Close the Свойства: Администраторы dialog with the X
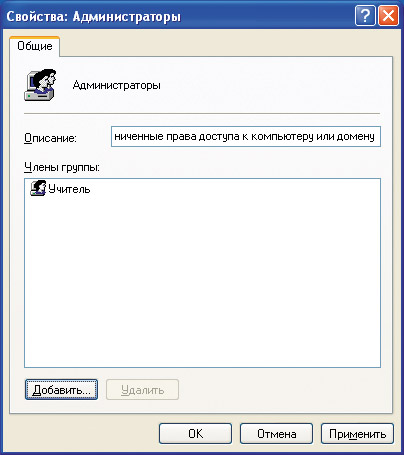The height and width of the screenshot is (455, 404). click(388, 16)
